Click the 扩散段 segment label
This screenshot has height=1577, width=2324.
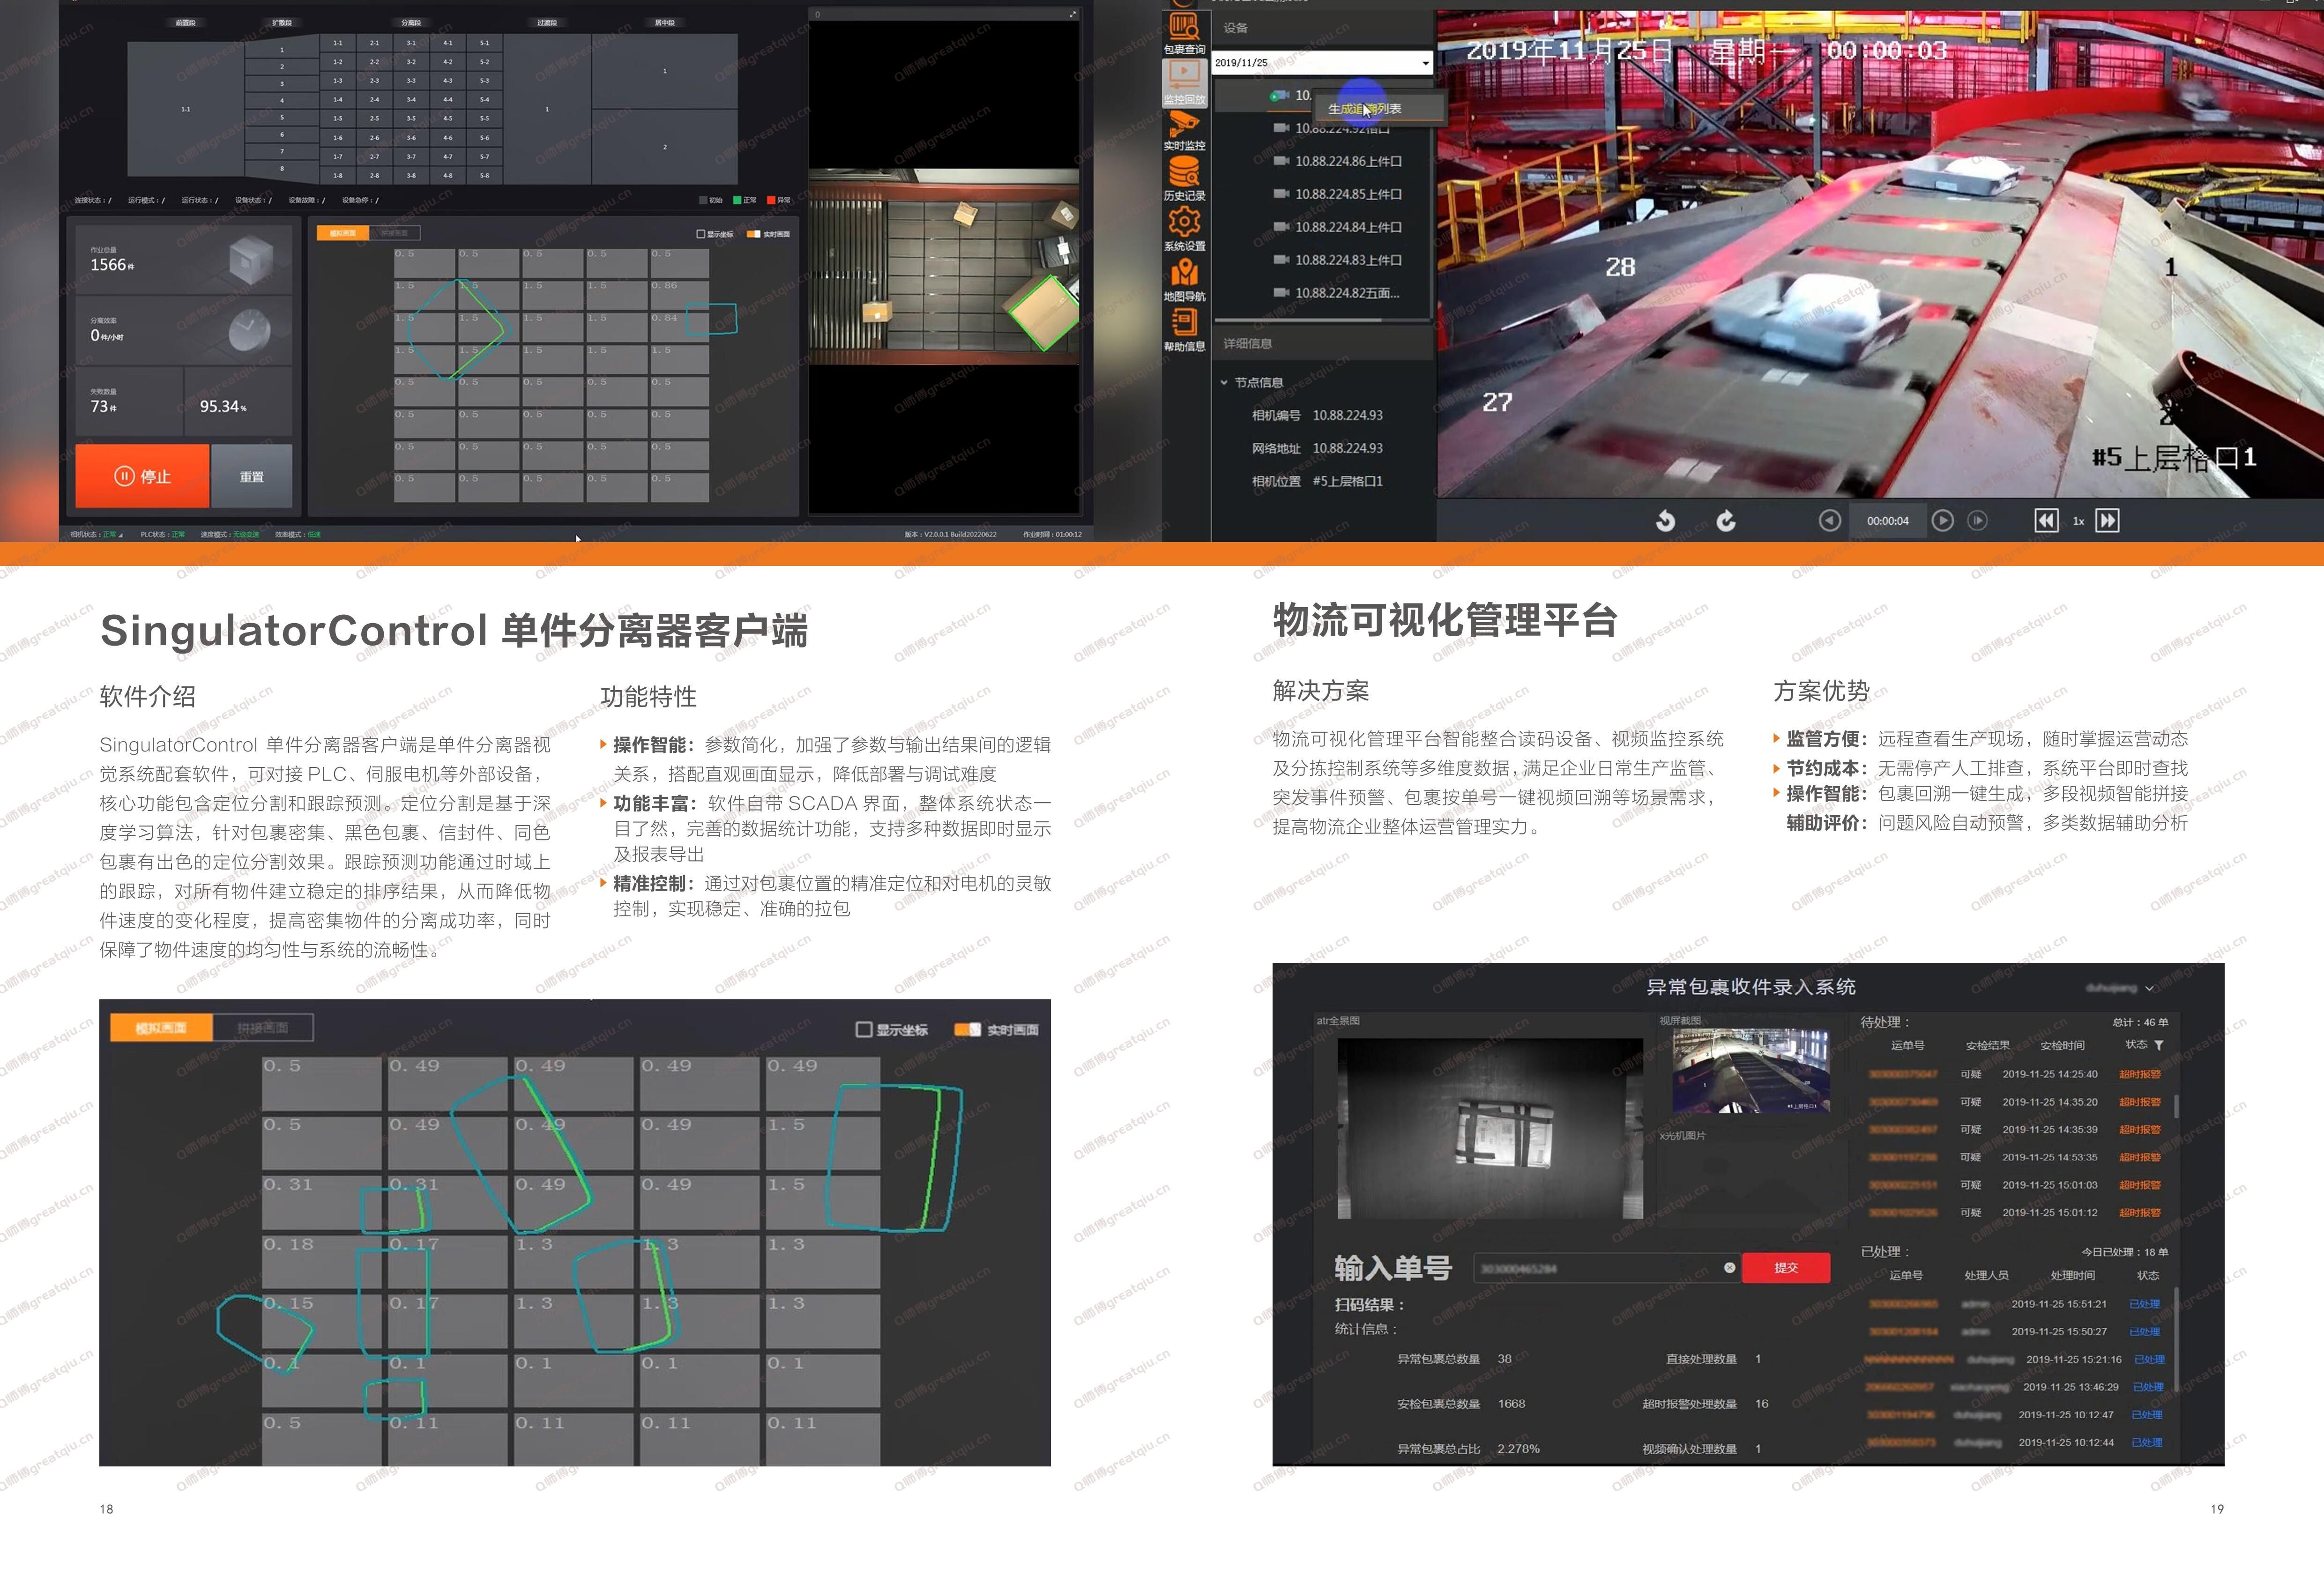coord(282,22)
